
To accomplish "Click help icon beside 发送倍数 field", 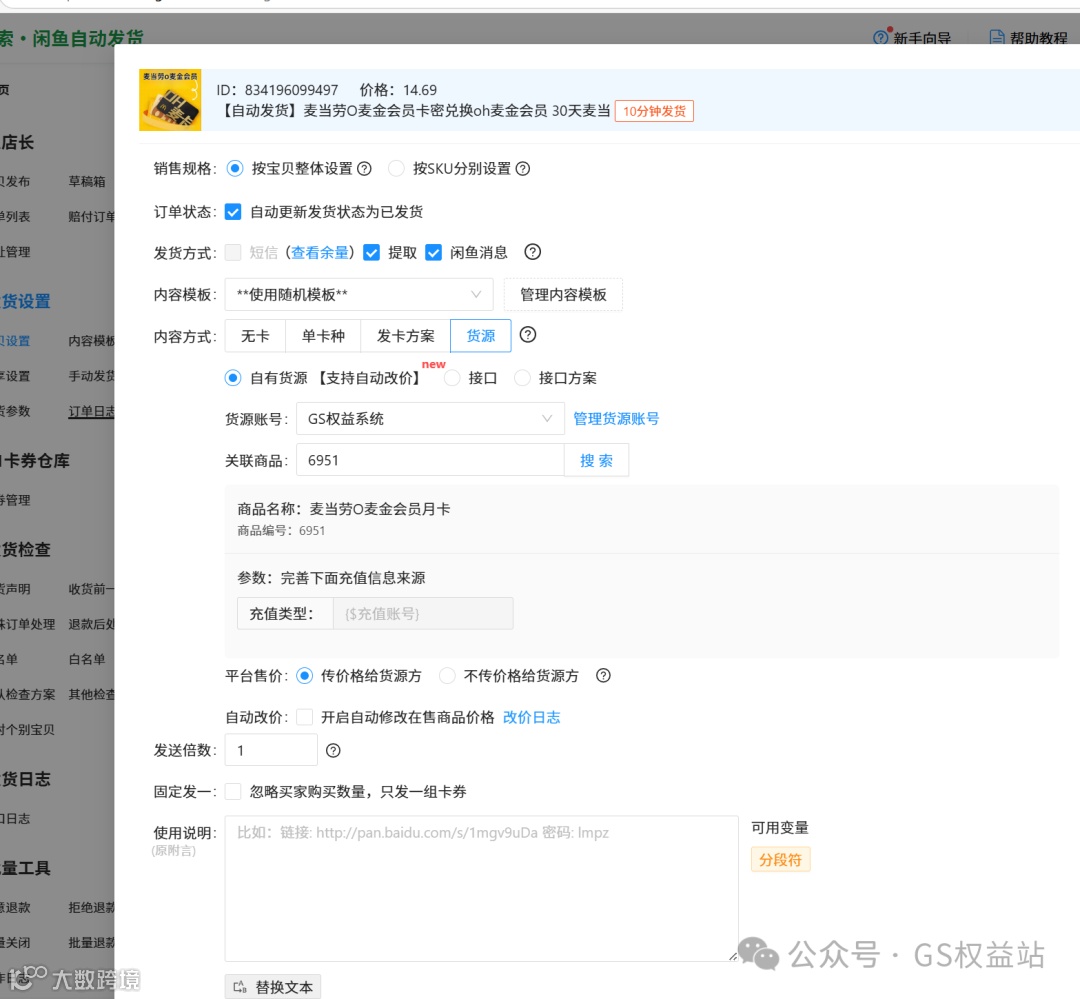I will [x=333, y=751].
